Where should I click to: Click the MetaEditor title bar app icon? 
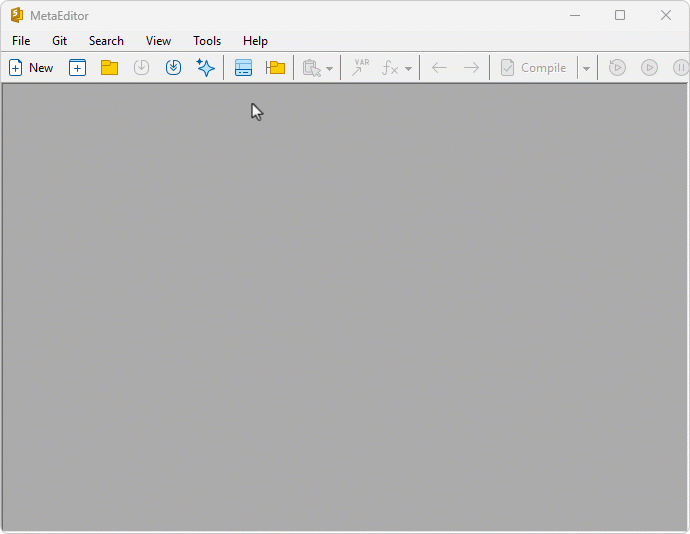click(x=17, y=15)
